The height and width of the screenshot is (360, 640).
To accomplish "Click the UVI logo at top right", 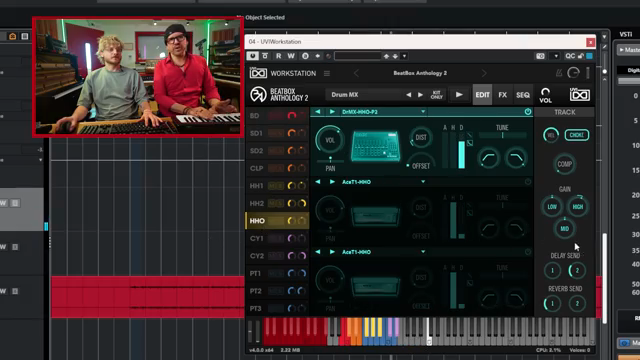I will point(580,95).
